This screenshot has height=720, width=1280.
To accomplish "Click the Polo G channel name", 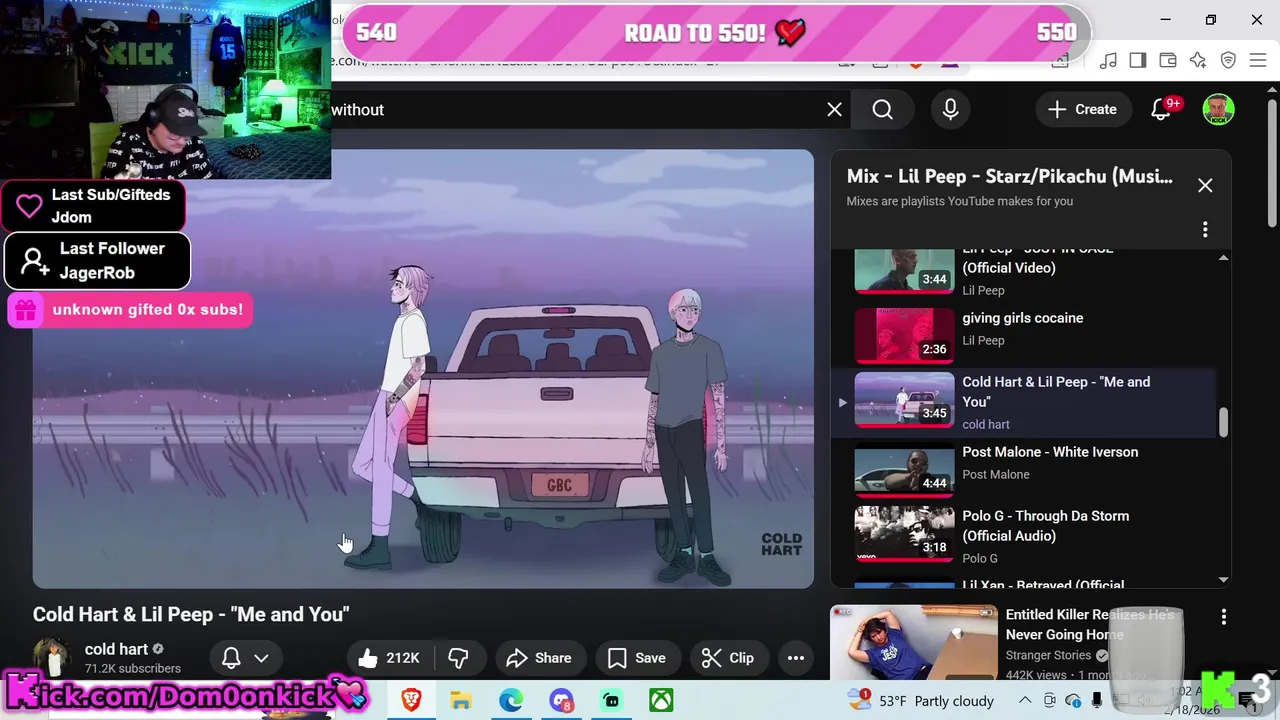I will 980,558.
